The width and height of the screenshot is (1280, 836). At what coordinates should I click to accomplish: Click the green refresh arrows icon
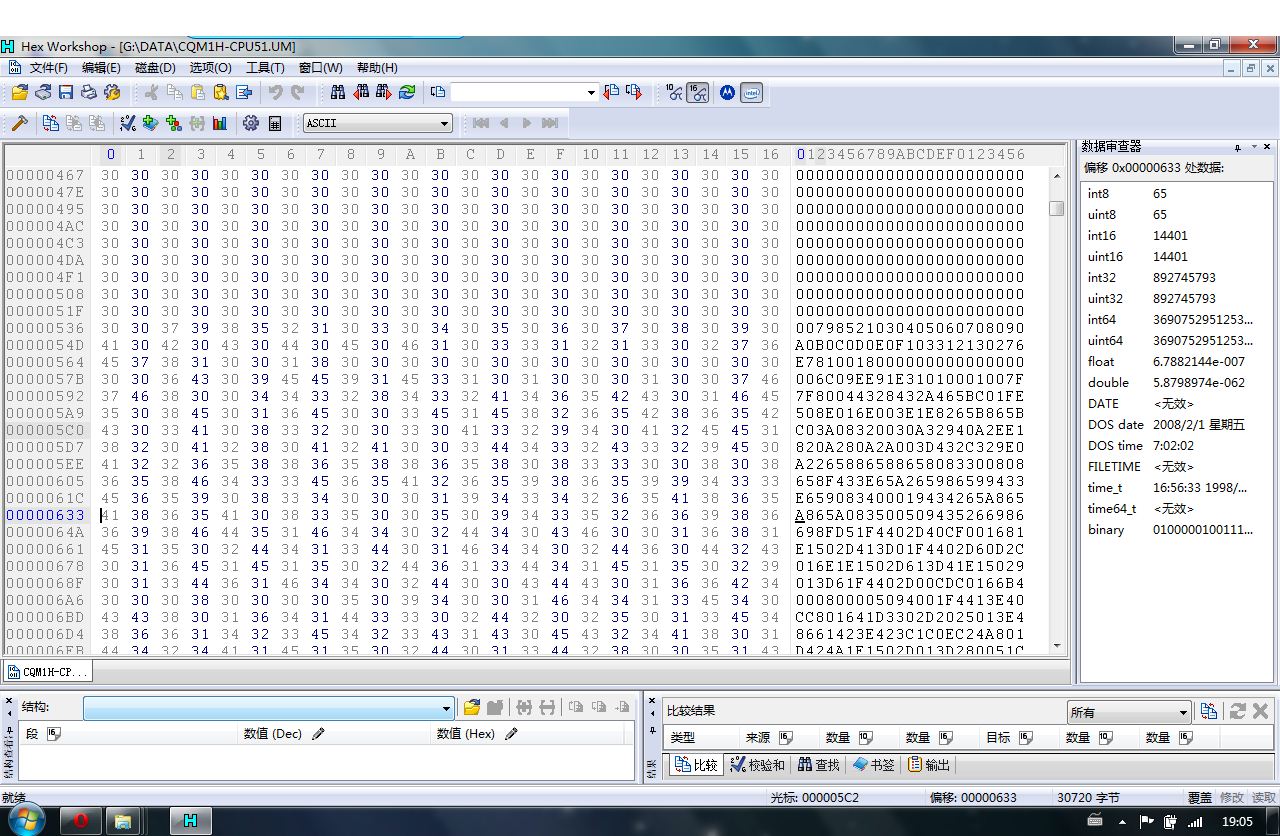(x=407, y=92)
